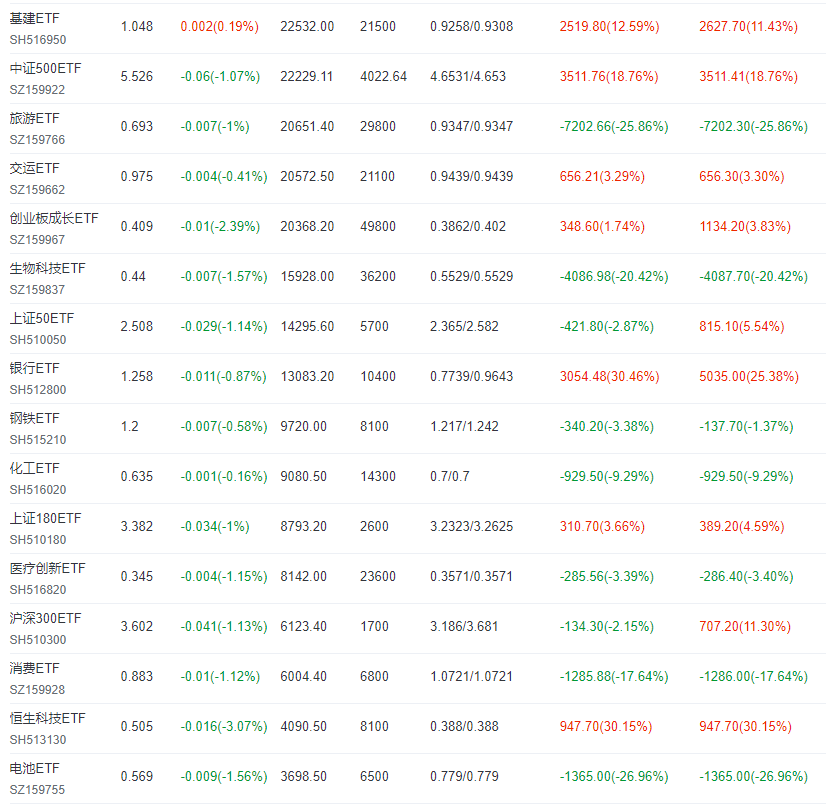Click stock code SZ159922
Screen dimensions: 826x806
(37, 90)
